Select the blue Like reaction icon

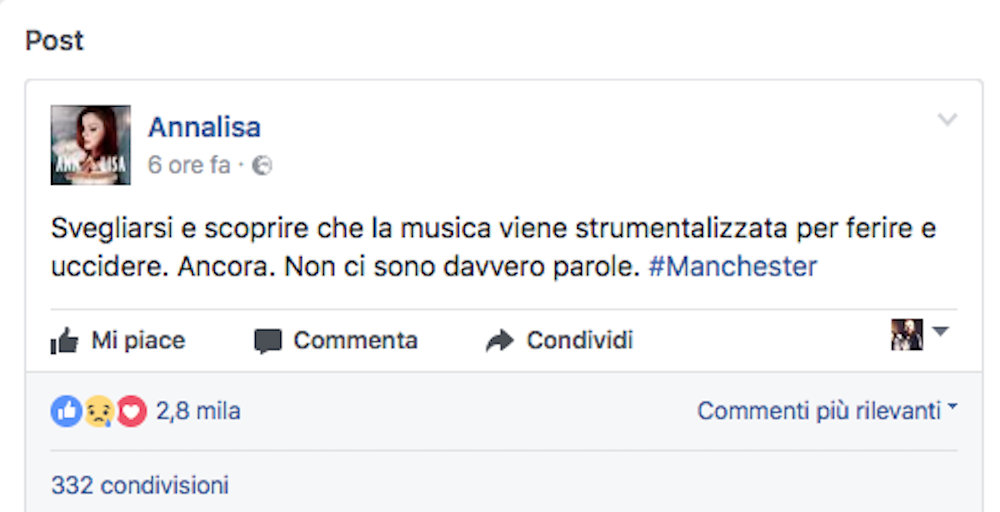[66, 411]
